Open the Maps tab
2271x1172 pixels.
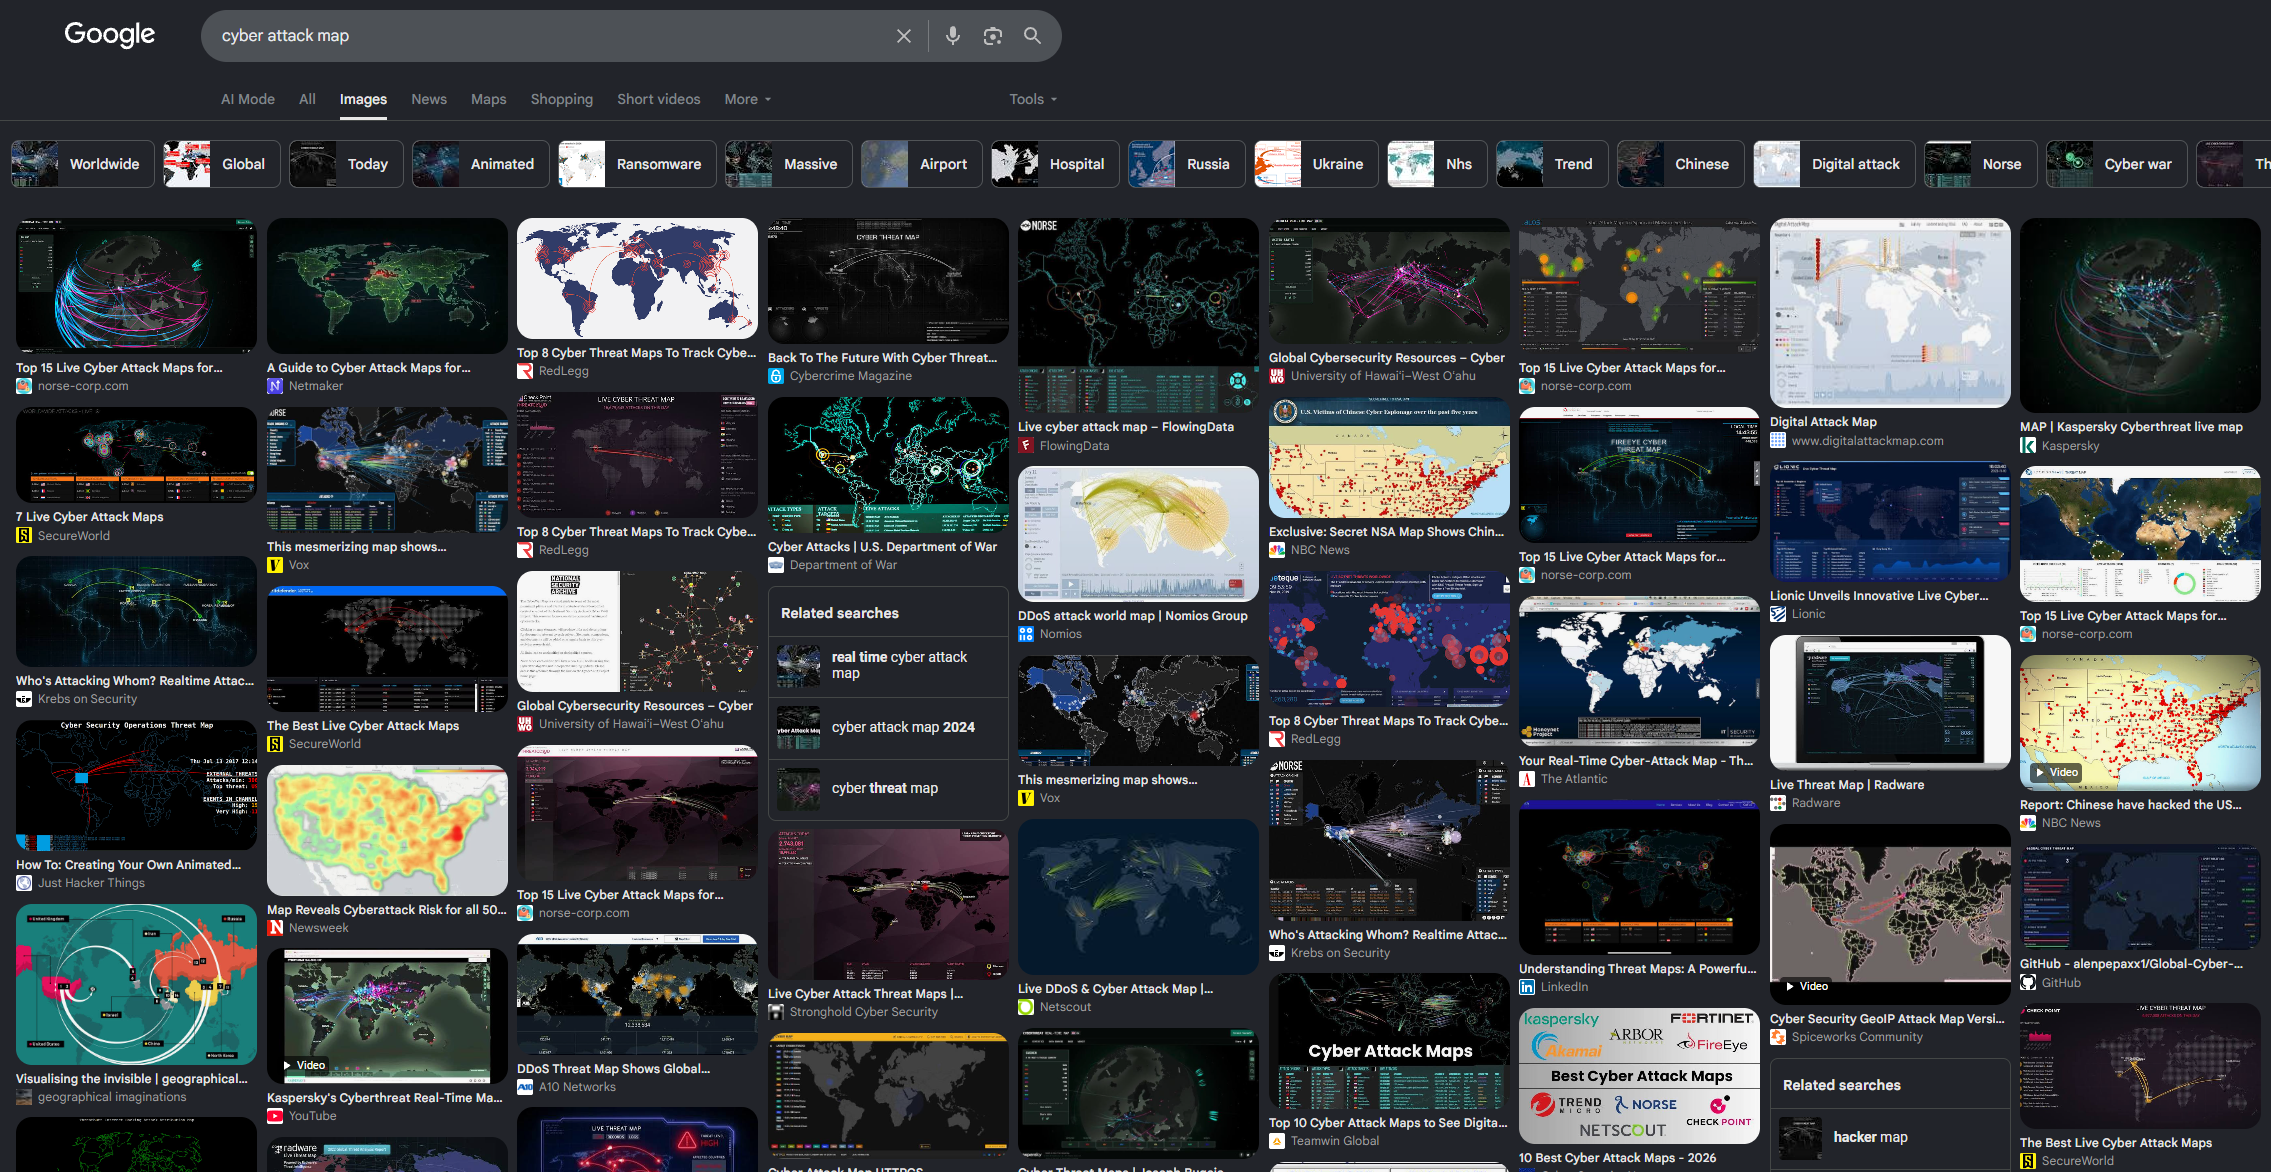point(489,99)
